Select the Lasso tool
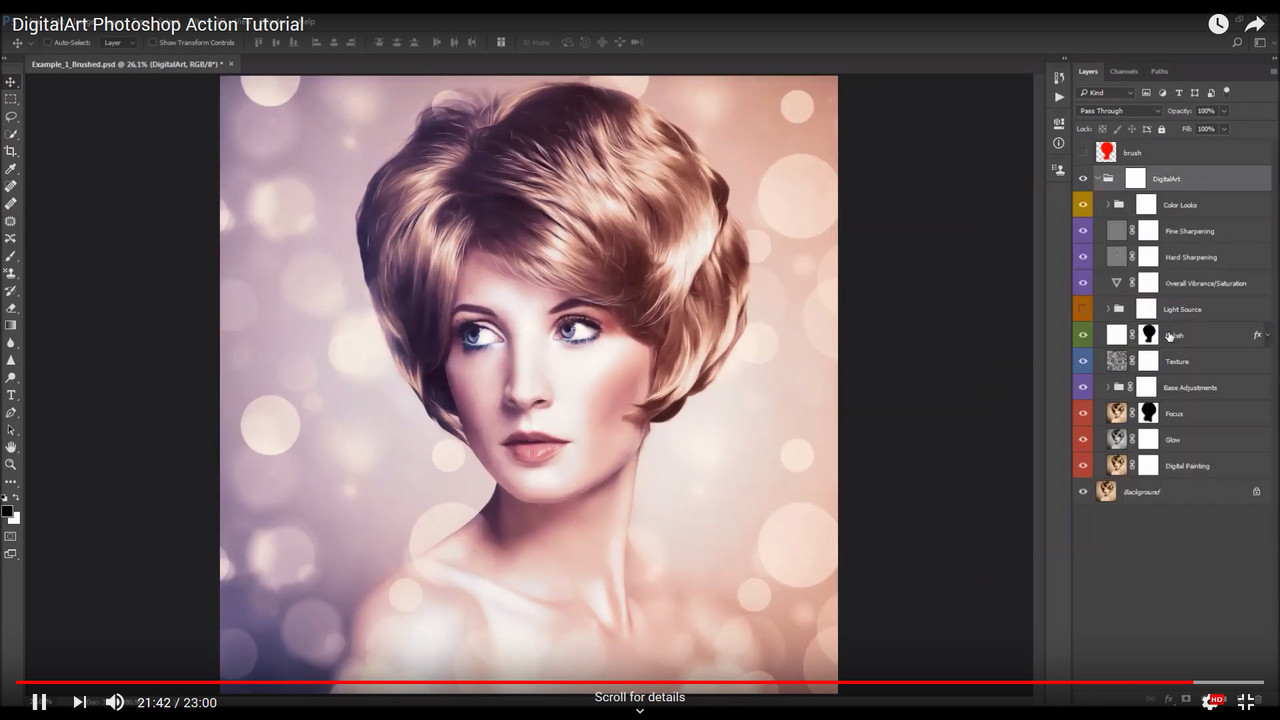Screen dimensions: 1280x720 [11, 116]
